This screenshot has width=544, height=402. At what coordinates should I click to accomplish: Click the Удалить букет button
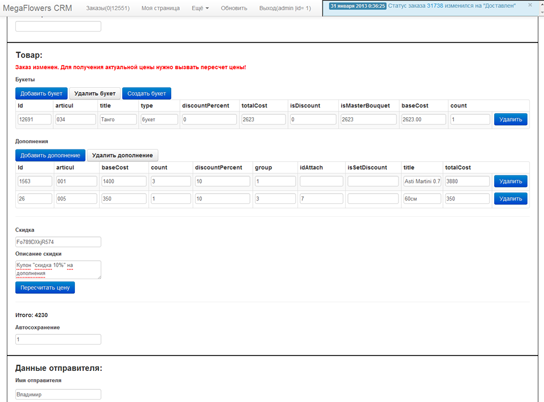(x=95, y=93)
